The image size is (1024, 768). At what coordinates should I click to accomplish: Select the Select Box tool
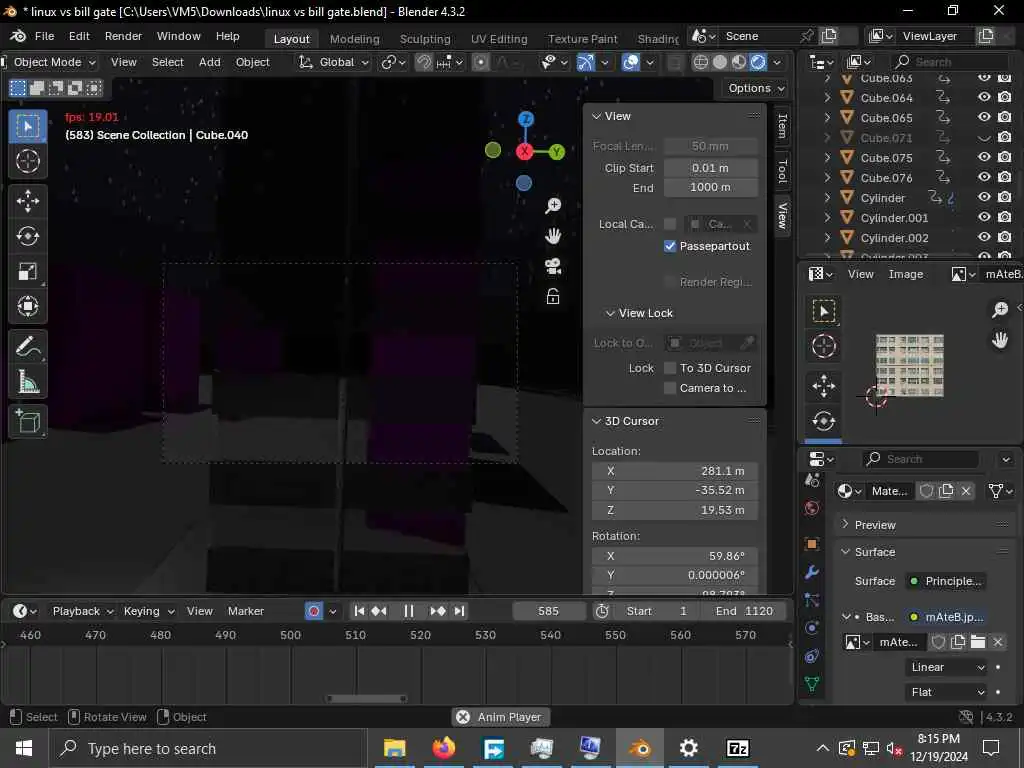click(27, 126)
